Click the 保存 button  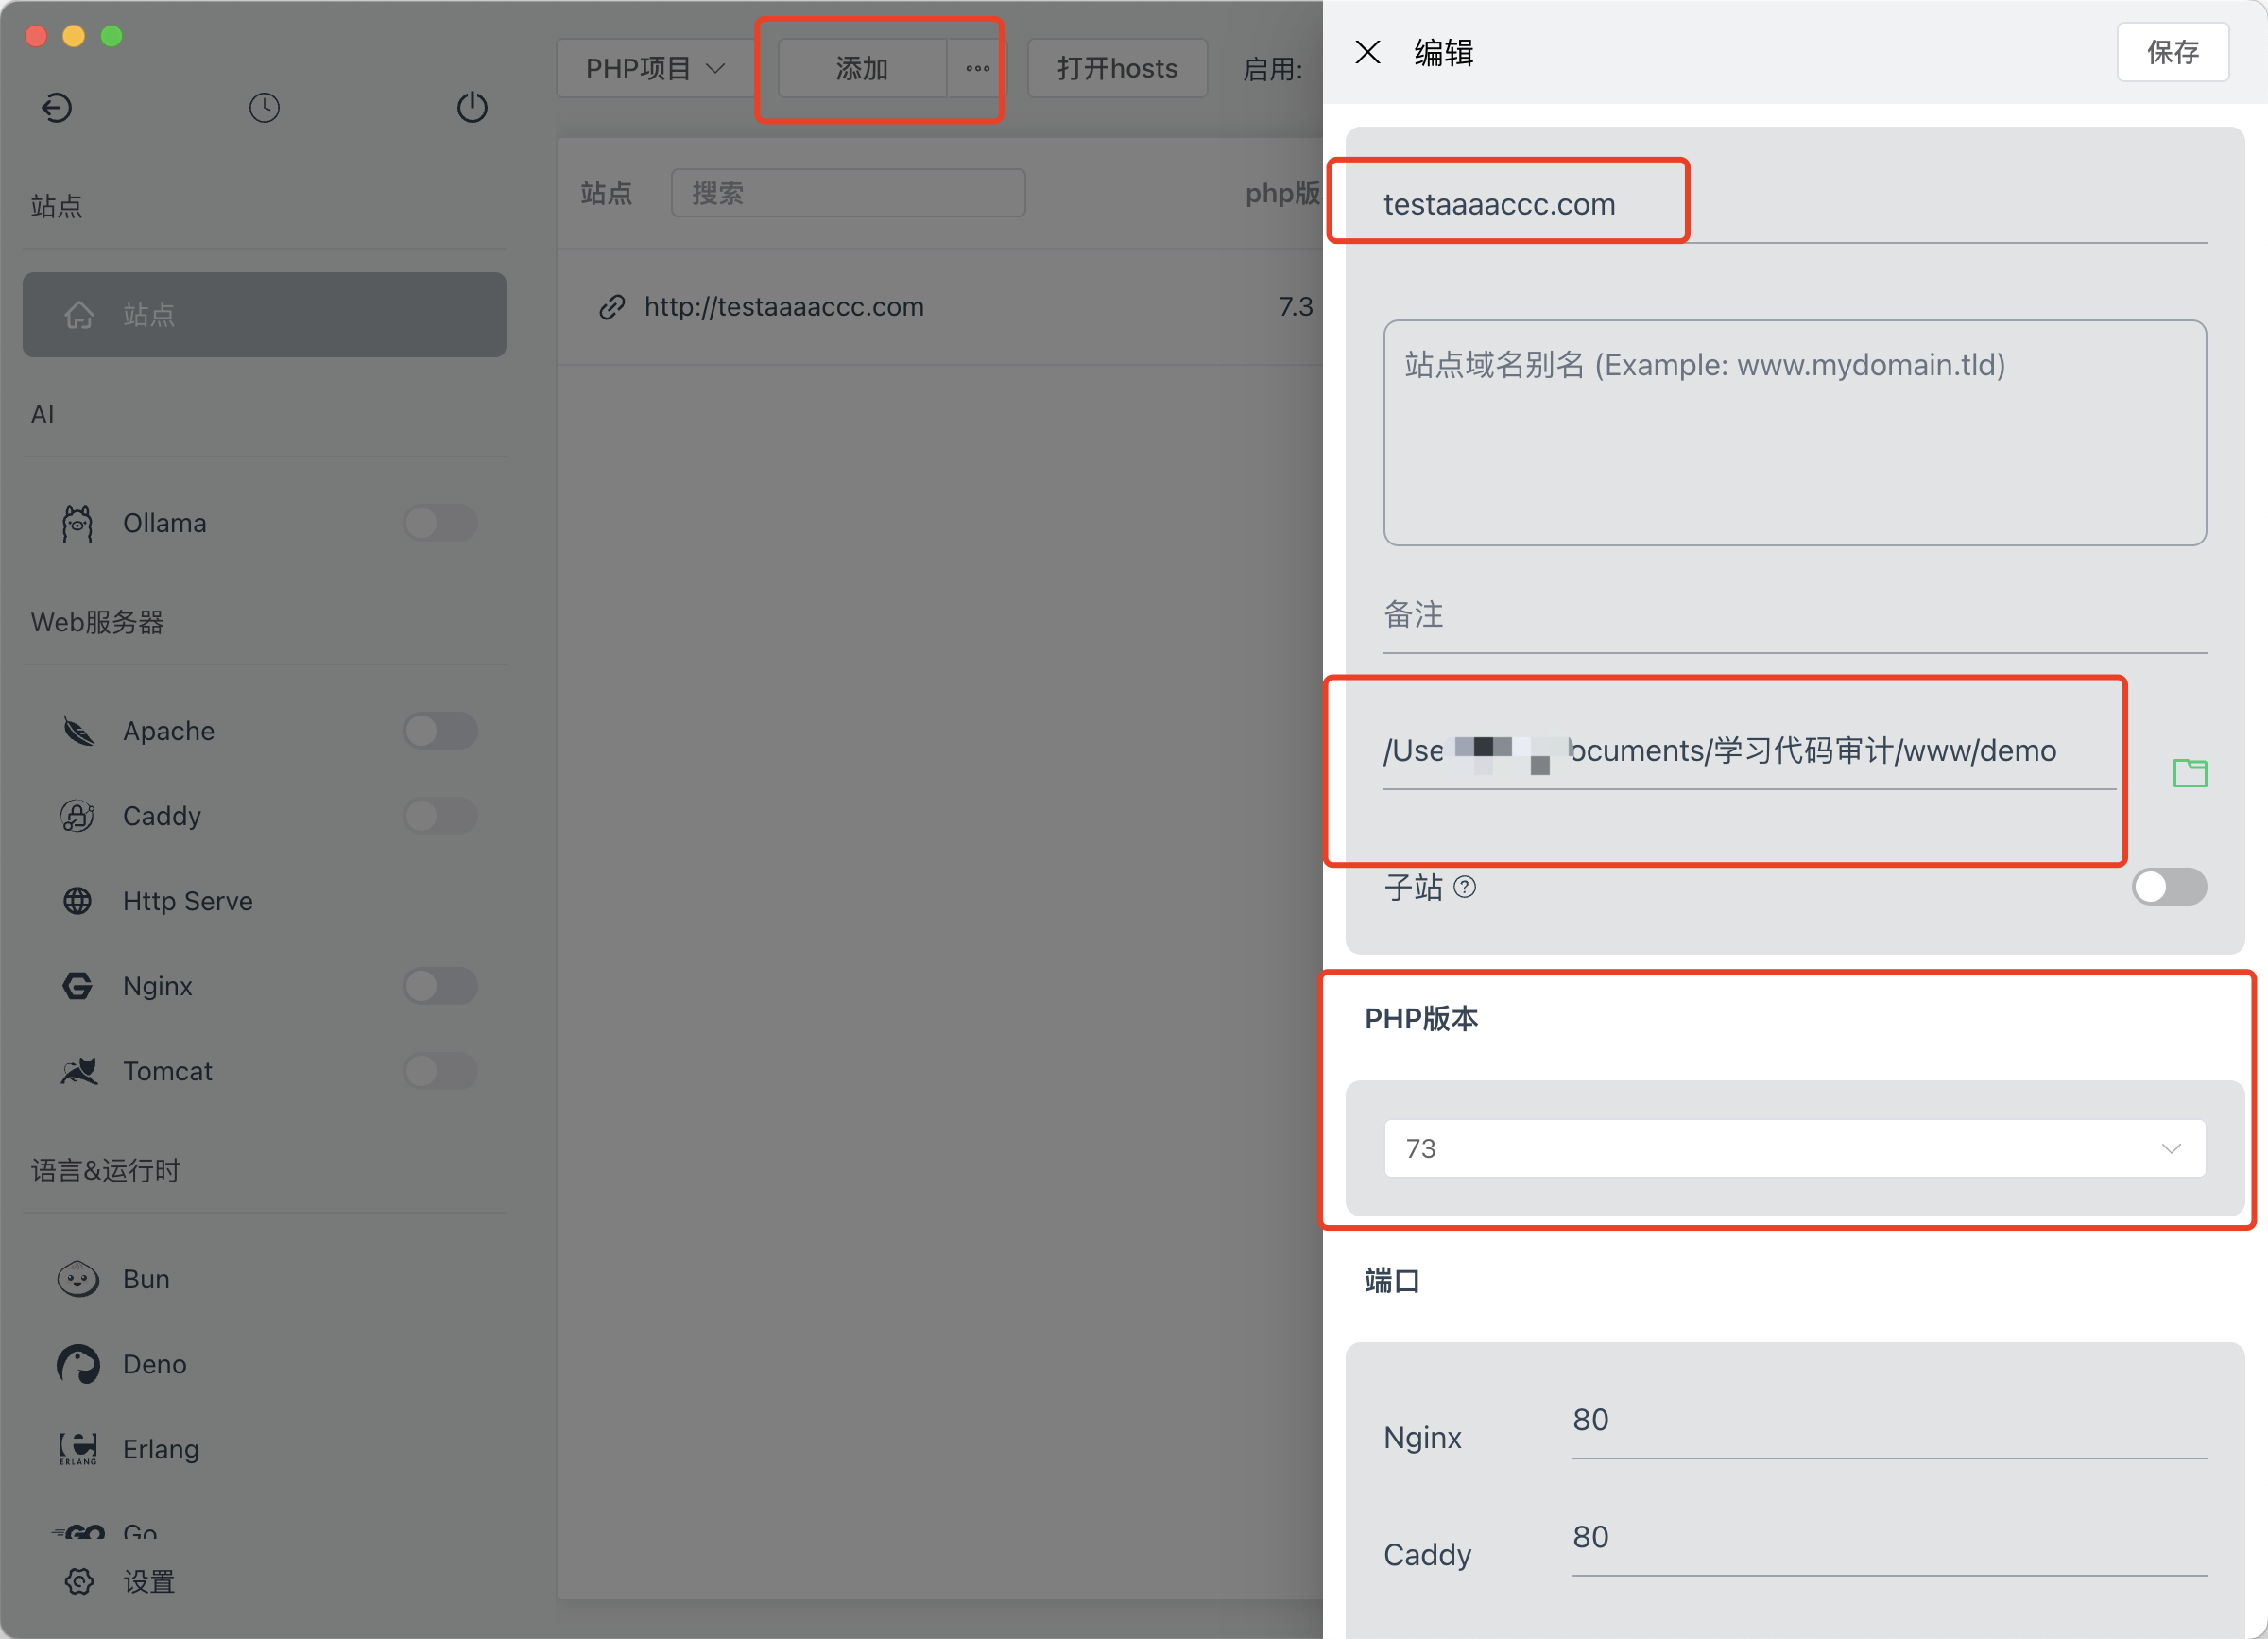tap(2172, 52)
